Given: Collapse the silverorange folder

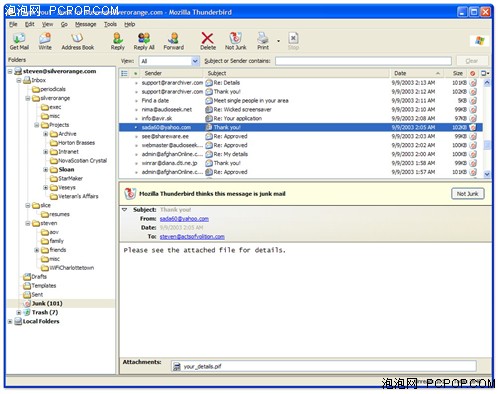Looking at the screenshot, I should [28, 98].
